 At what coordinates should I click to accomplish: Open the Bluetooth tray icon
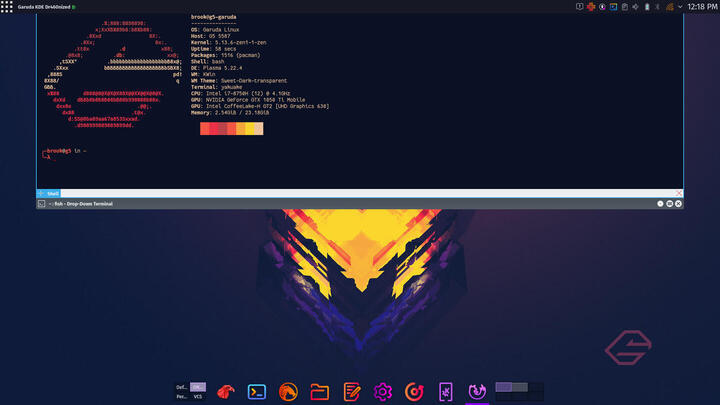658,7
